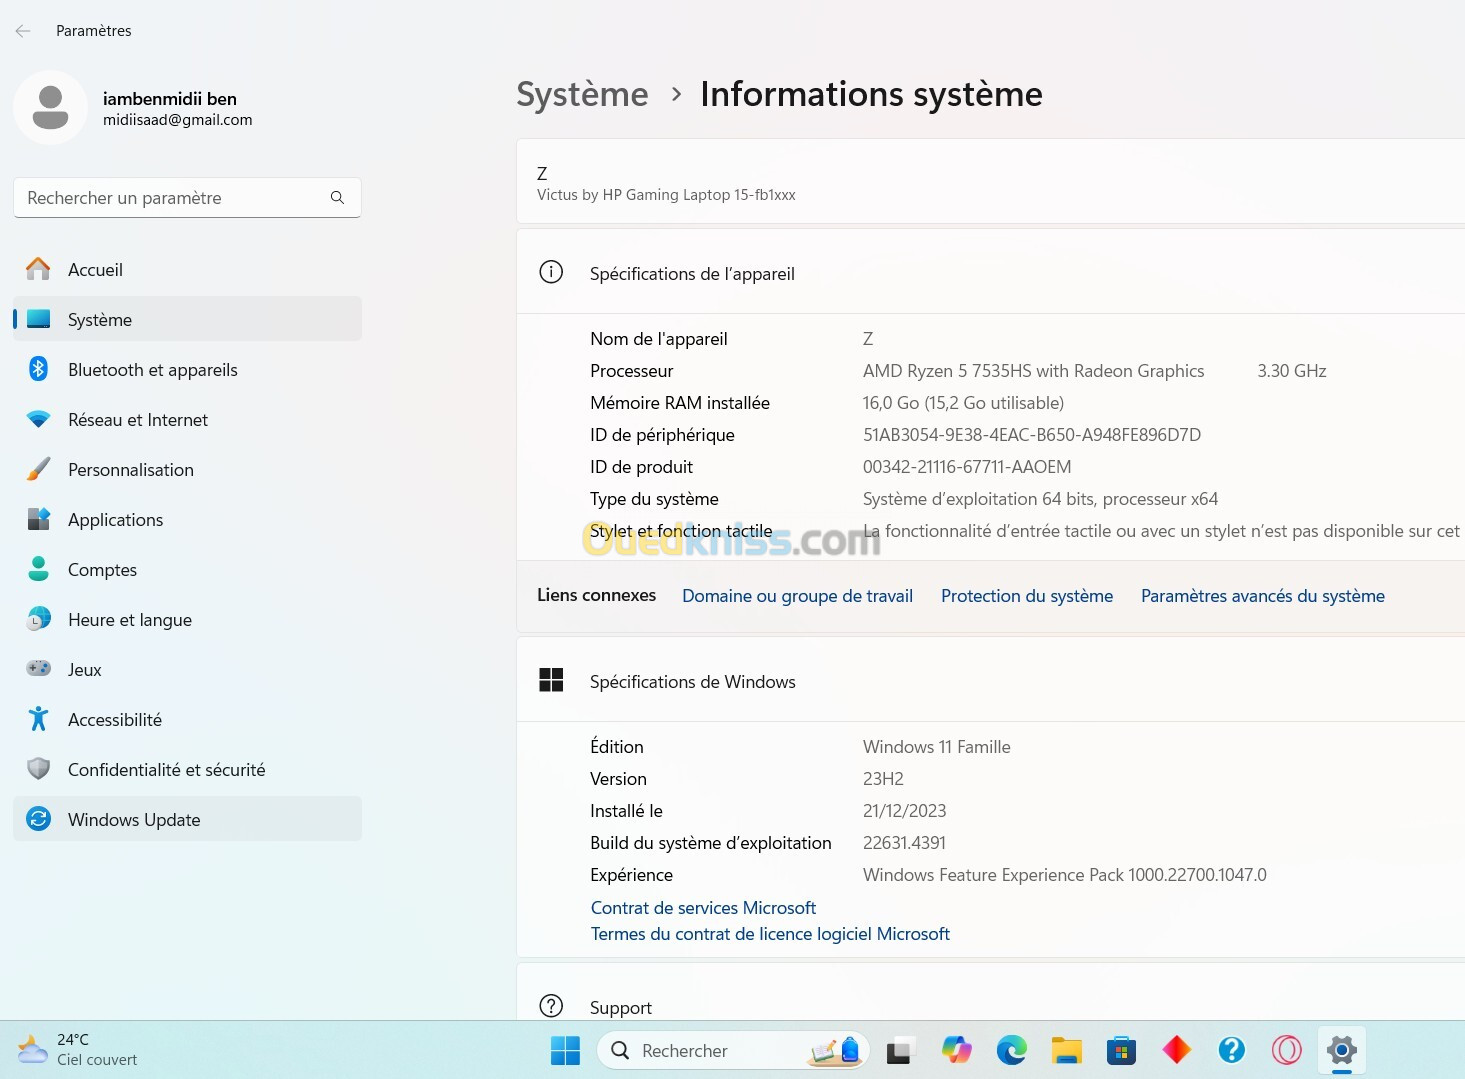Open the weather widget showing 24°C
1465x1079 pixels.
pyautogui.click(x=77, y=1049)
